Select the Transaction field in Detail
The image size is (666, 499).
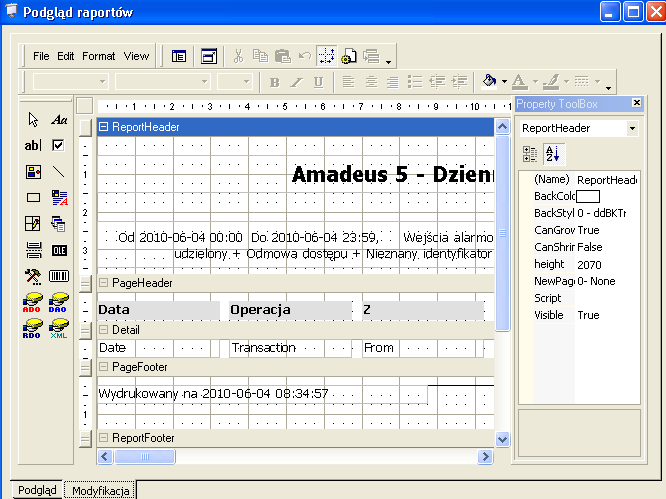pos(291,348)
